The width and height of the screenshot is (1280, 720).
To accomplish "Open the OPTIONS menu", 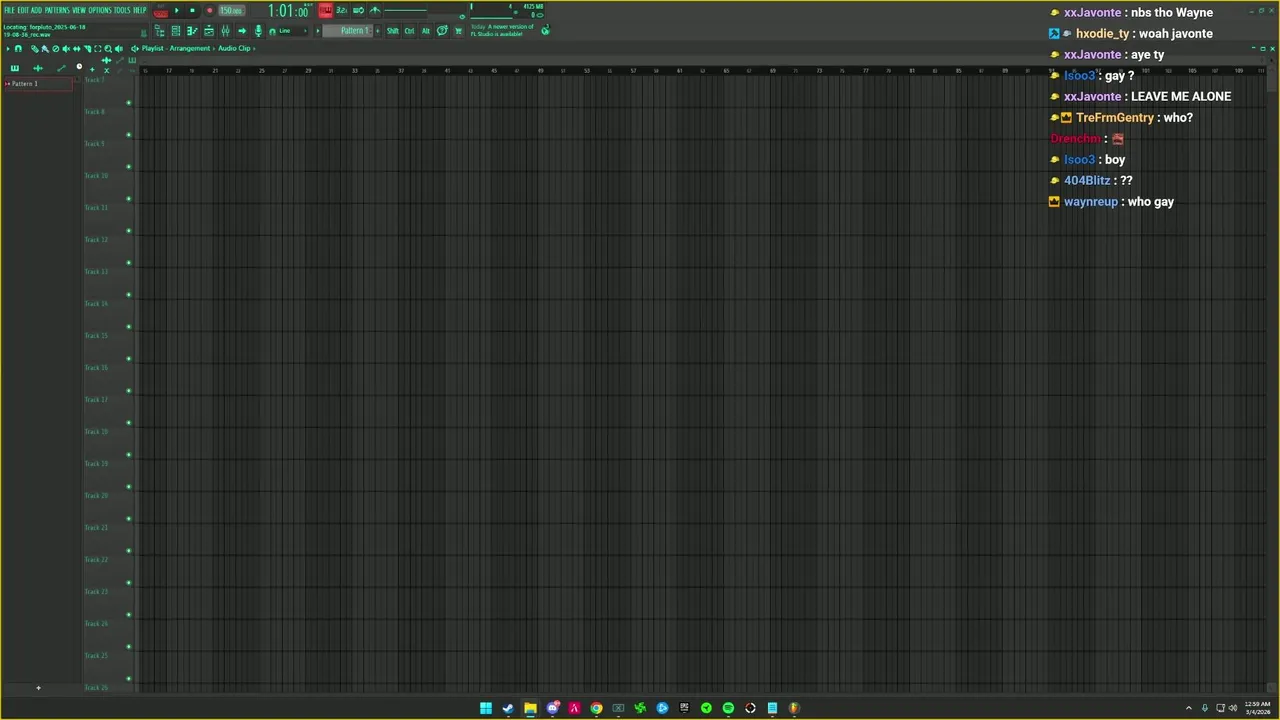I will tap(100, 10).
